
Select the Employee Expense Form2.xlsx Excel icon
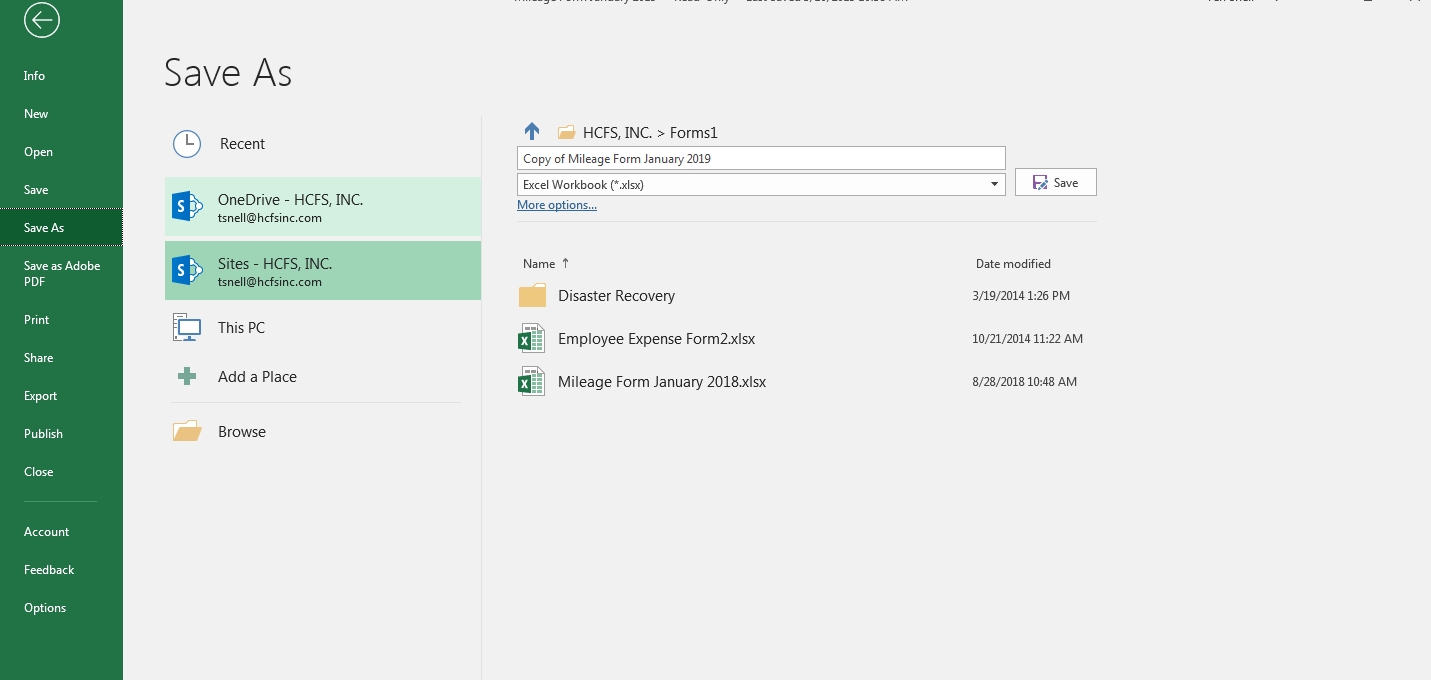point(531,339)
